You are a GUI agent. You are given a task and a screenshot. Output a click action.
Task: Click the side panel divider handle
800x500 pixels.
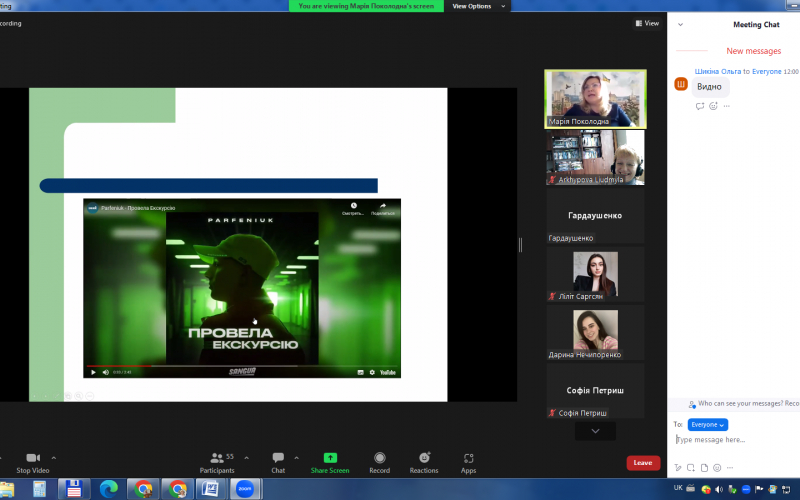[x=520, y=245]
